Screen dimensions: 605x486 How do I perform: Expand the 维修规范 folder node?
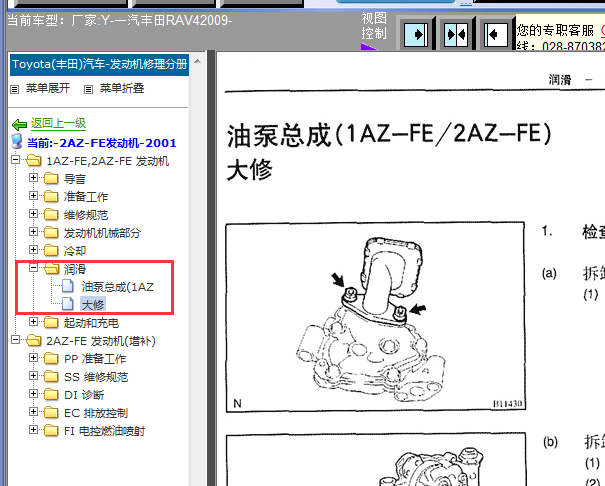pyautogui.click(x=34, y=213)
